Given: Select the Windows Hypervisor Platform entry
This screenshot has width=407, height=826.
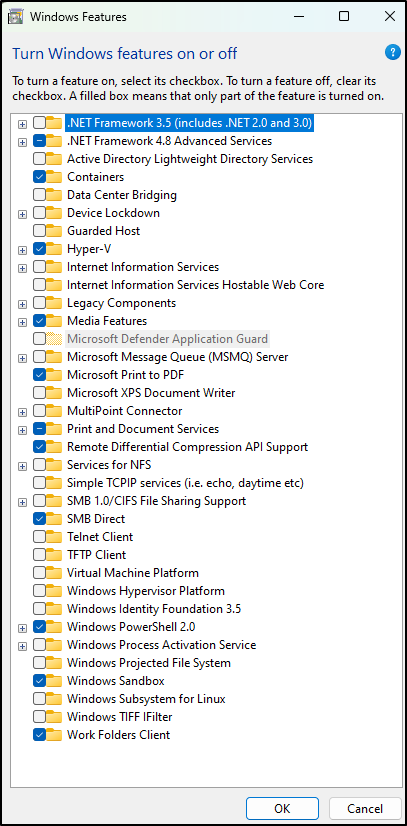Looking at the screenshot, I should (146, 591).
